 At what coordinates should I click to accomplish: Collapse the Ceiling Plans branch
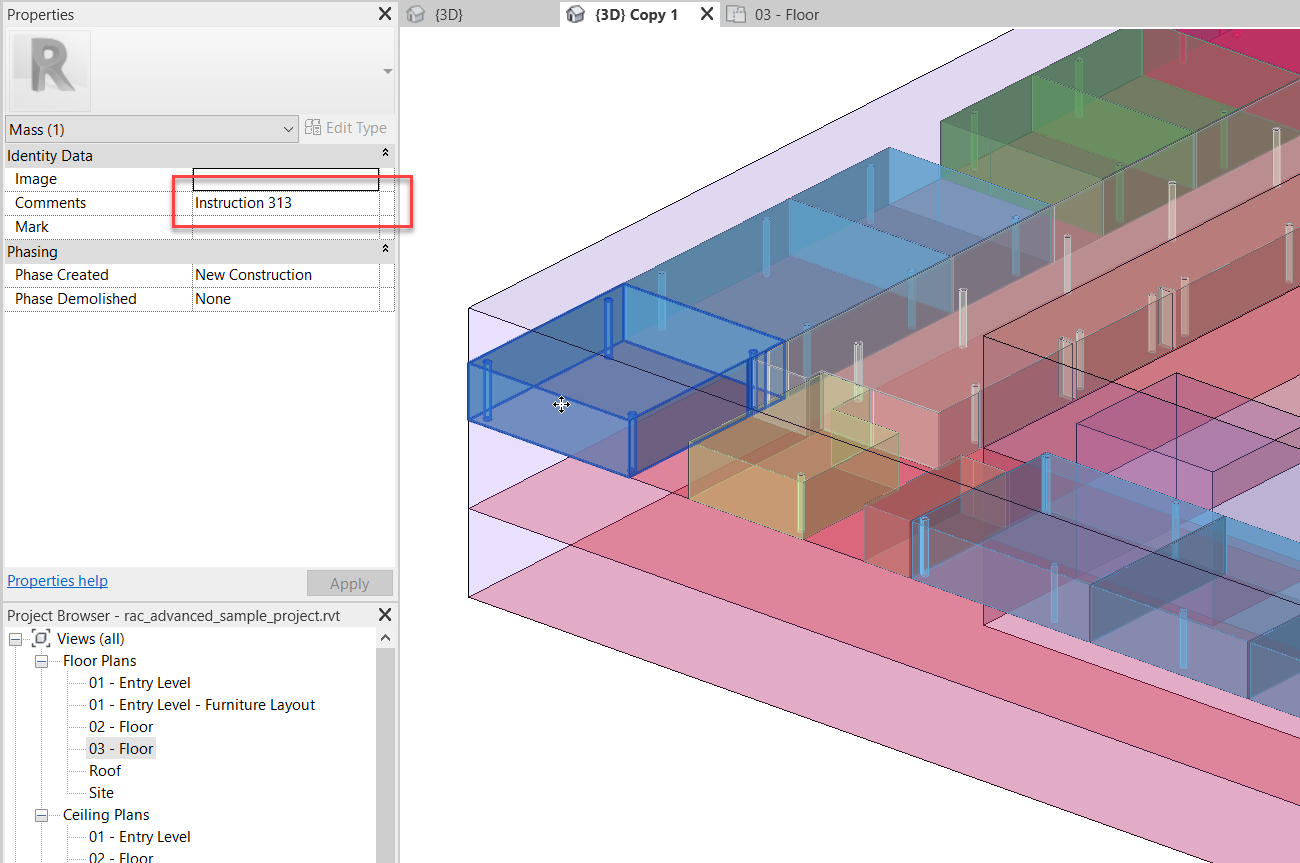point(41,815)
